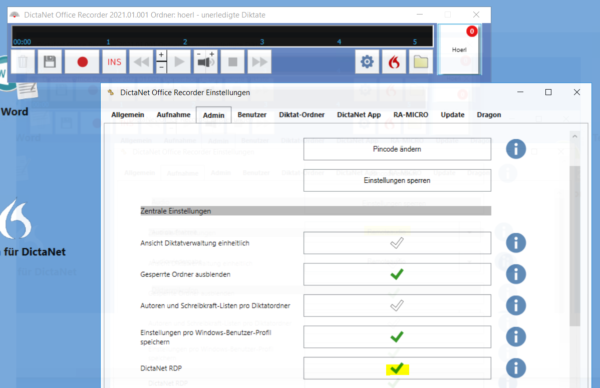Screen dimensions: 600x388
Task: Toggle Ansicht Diktatverwaltung einheitlich checkmark
Action: coord(397,243)
